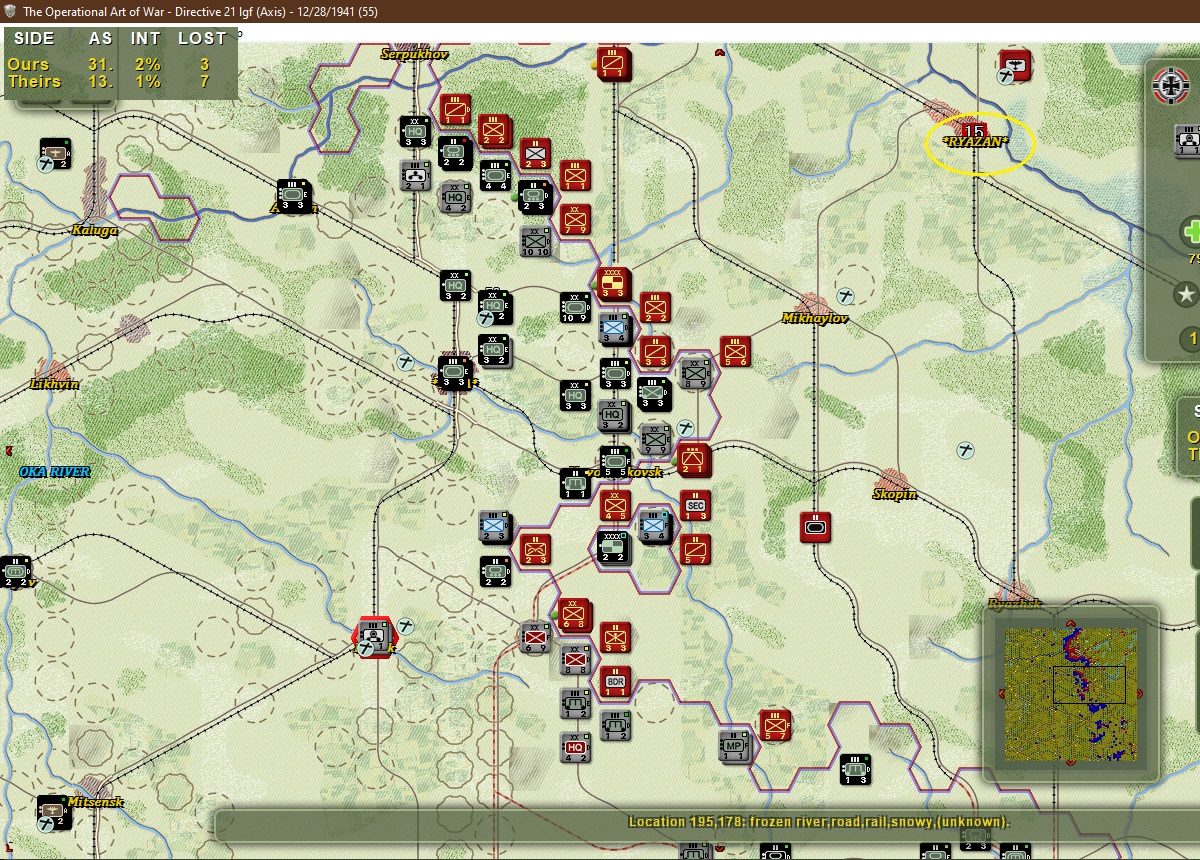Viewport: 1200px width, 860px height.
Task: Select the black HQ 3-3 near Serpukhov
Action: (x=416, y=131)
